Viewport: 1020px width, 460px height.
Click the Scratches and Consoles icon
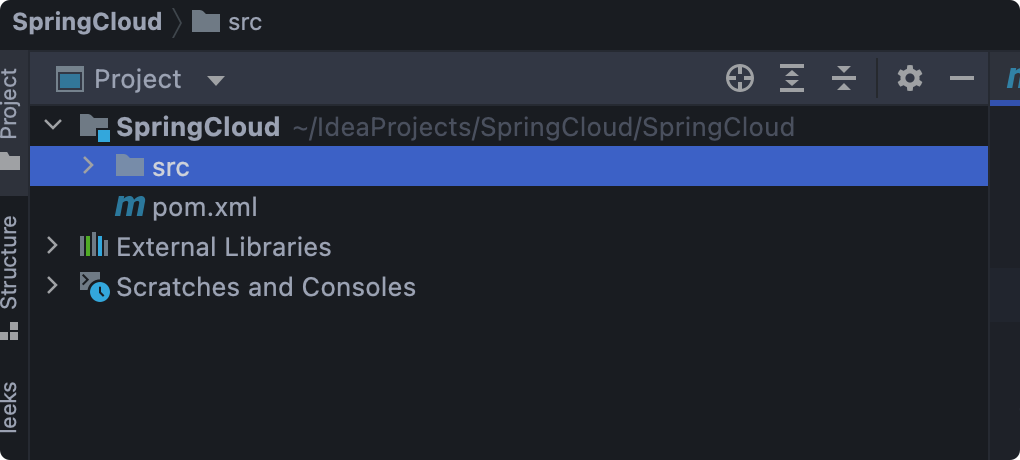click(x=94, y=287)
